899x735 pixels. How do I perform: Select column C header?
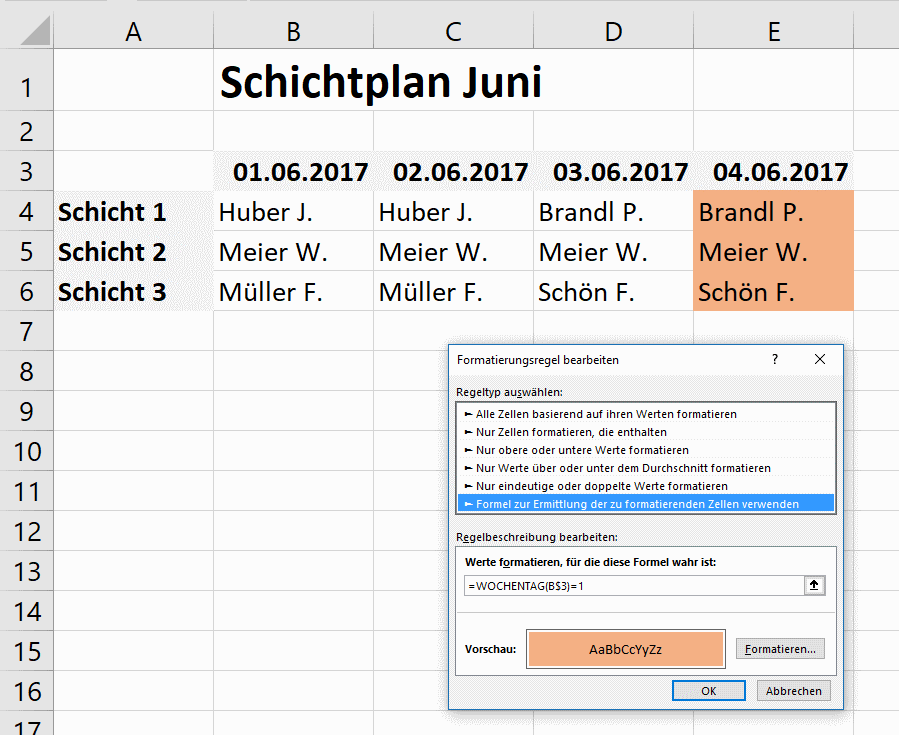coord(454,31)
